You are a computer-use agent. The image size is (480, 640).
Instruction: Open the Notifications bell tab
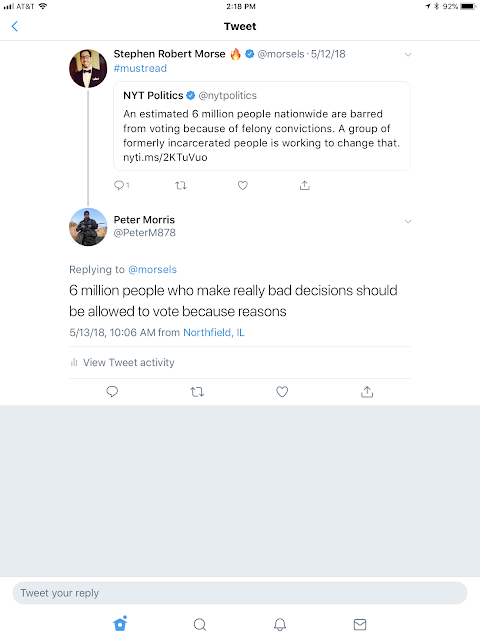(x=280, y=624)
